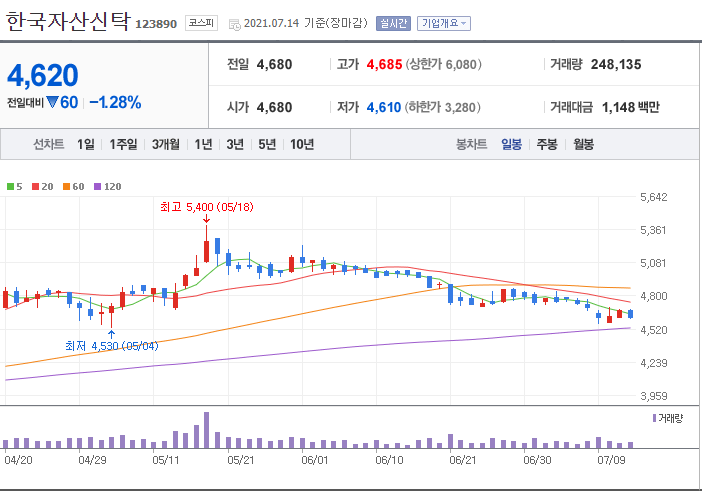
Task: Click the current price 4,620
Action: tap(43, 75)
